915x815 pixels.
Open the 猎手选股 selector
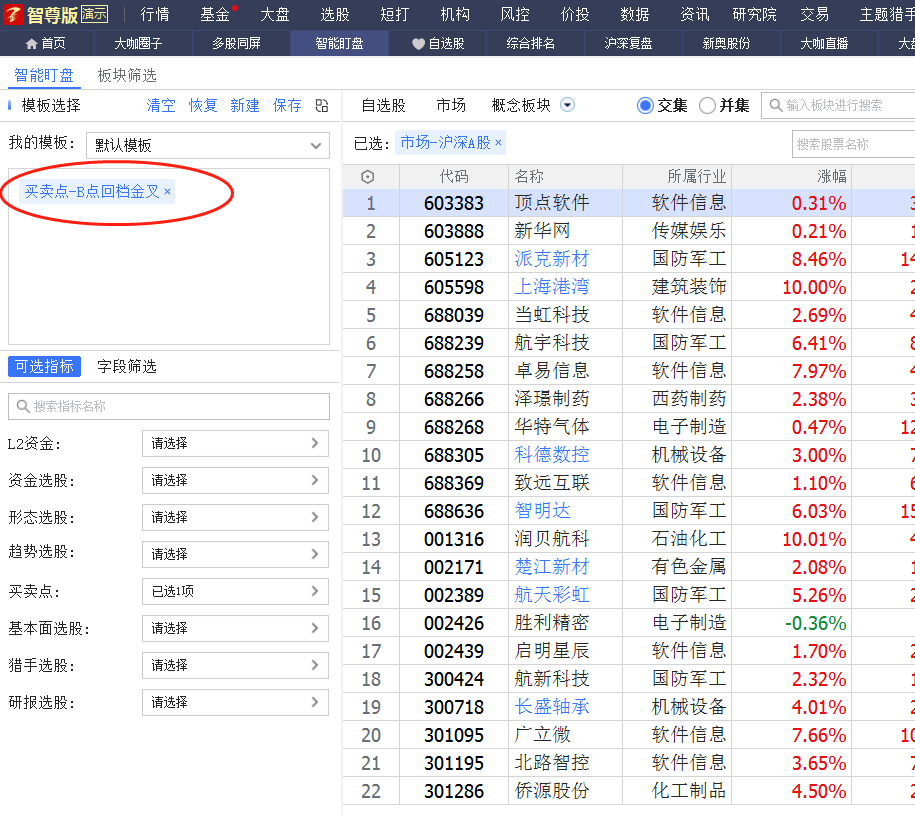pyautogui.click(x=235, y=665)
